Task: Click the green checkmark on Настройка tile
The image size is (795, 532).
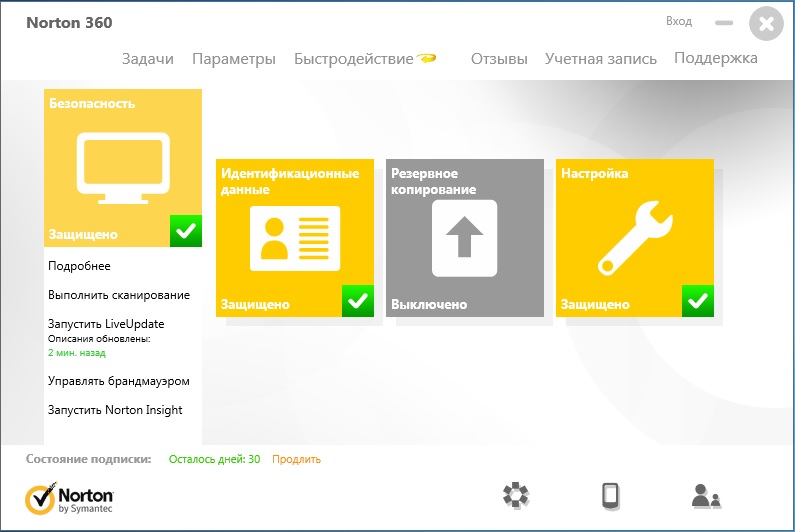Action: [698, 301]
